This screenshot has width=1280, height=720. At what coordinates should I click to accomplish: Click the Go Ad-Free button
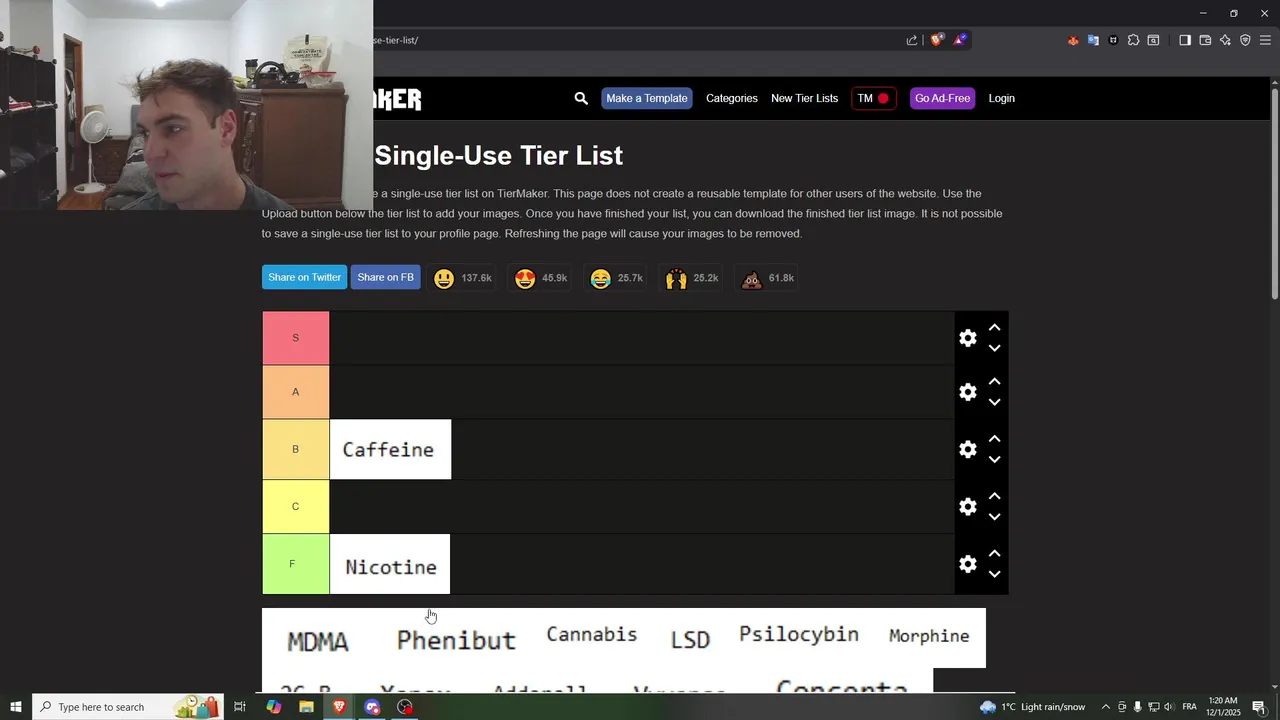click(x=942, y=98)
